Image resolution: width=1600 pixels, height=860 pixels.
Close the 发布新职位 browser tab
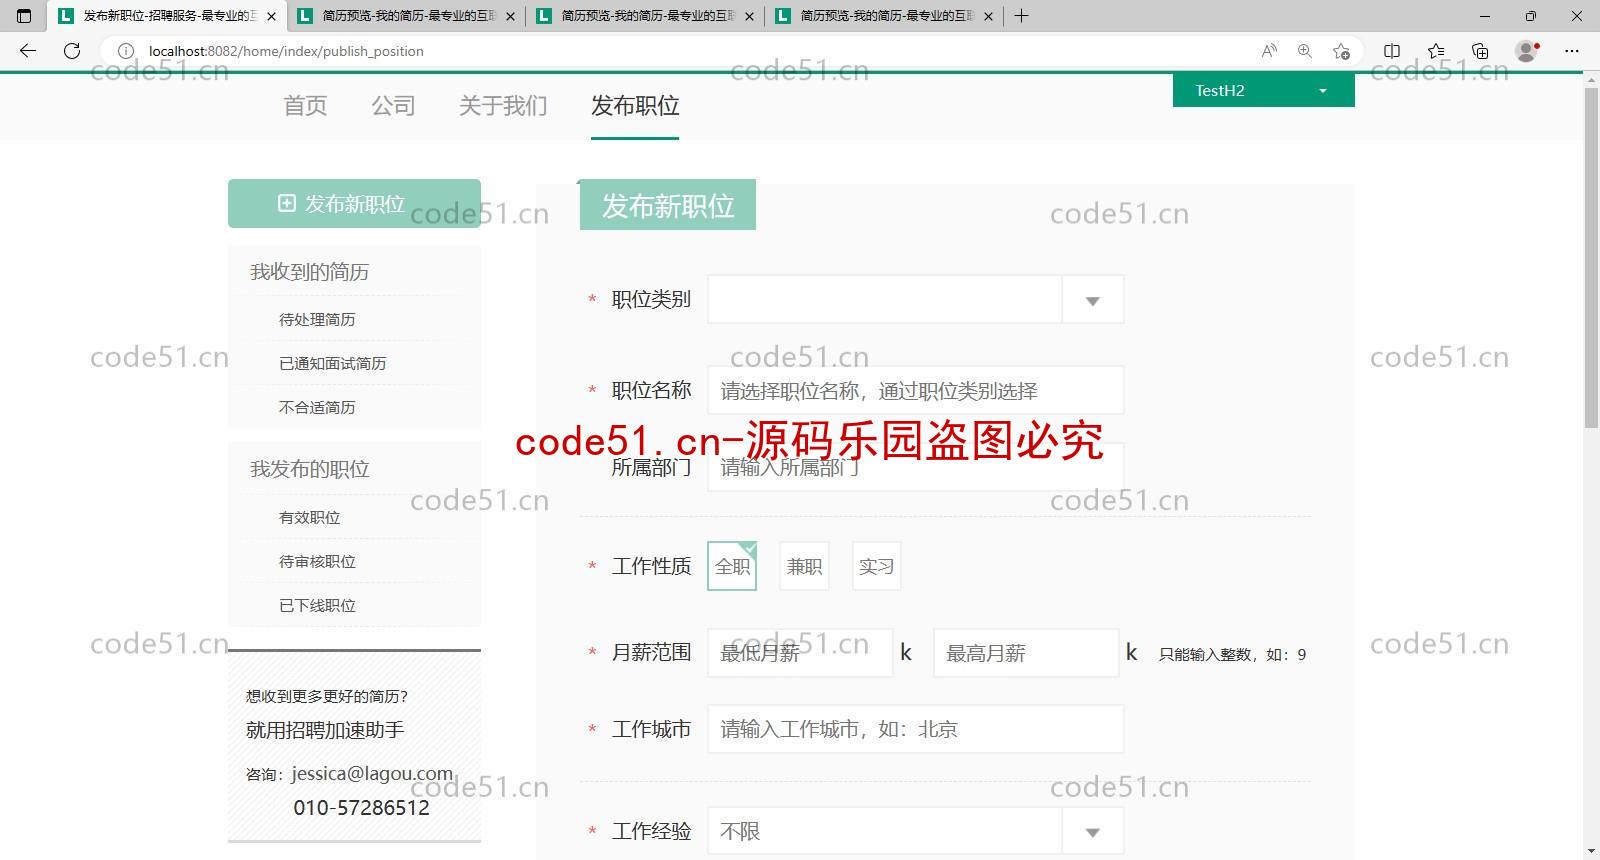click(x=271, y=16)
